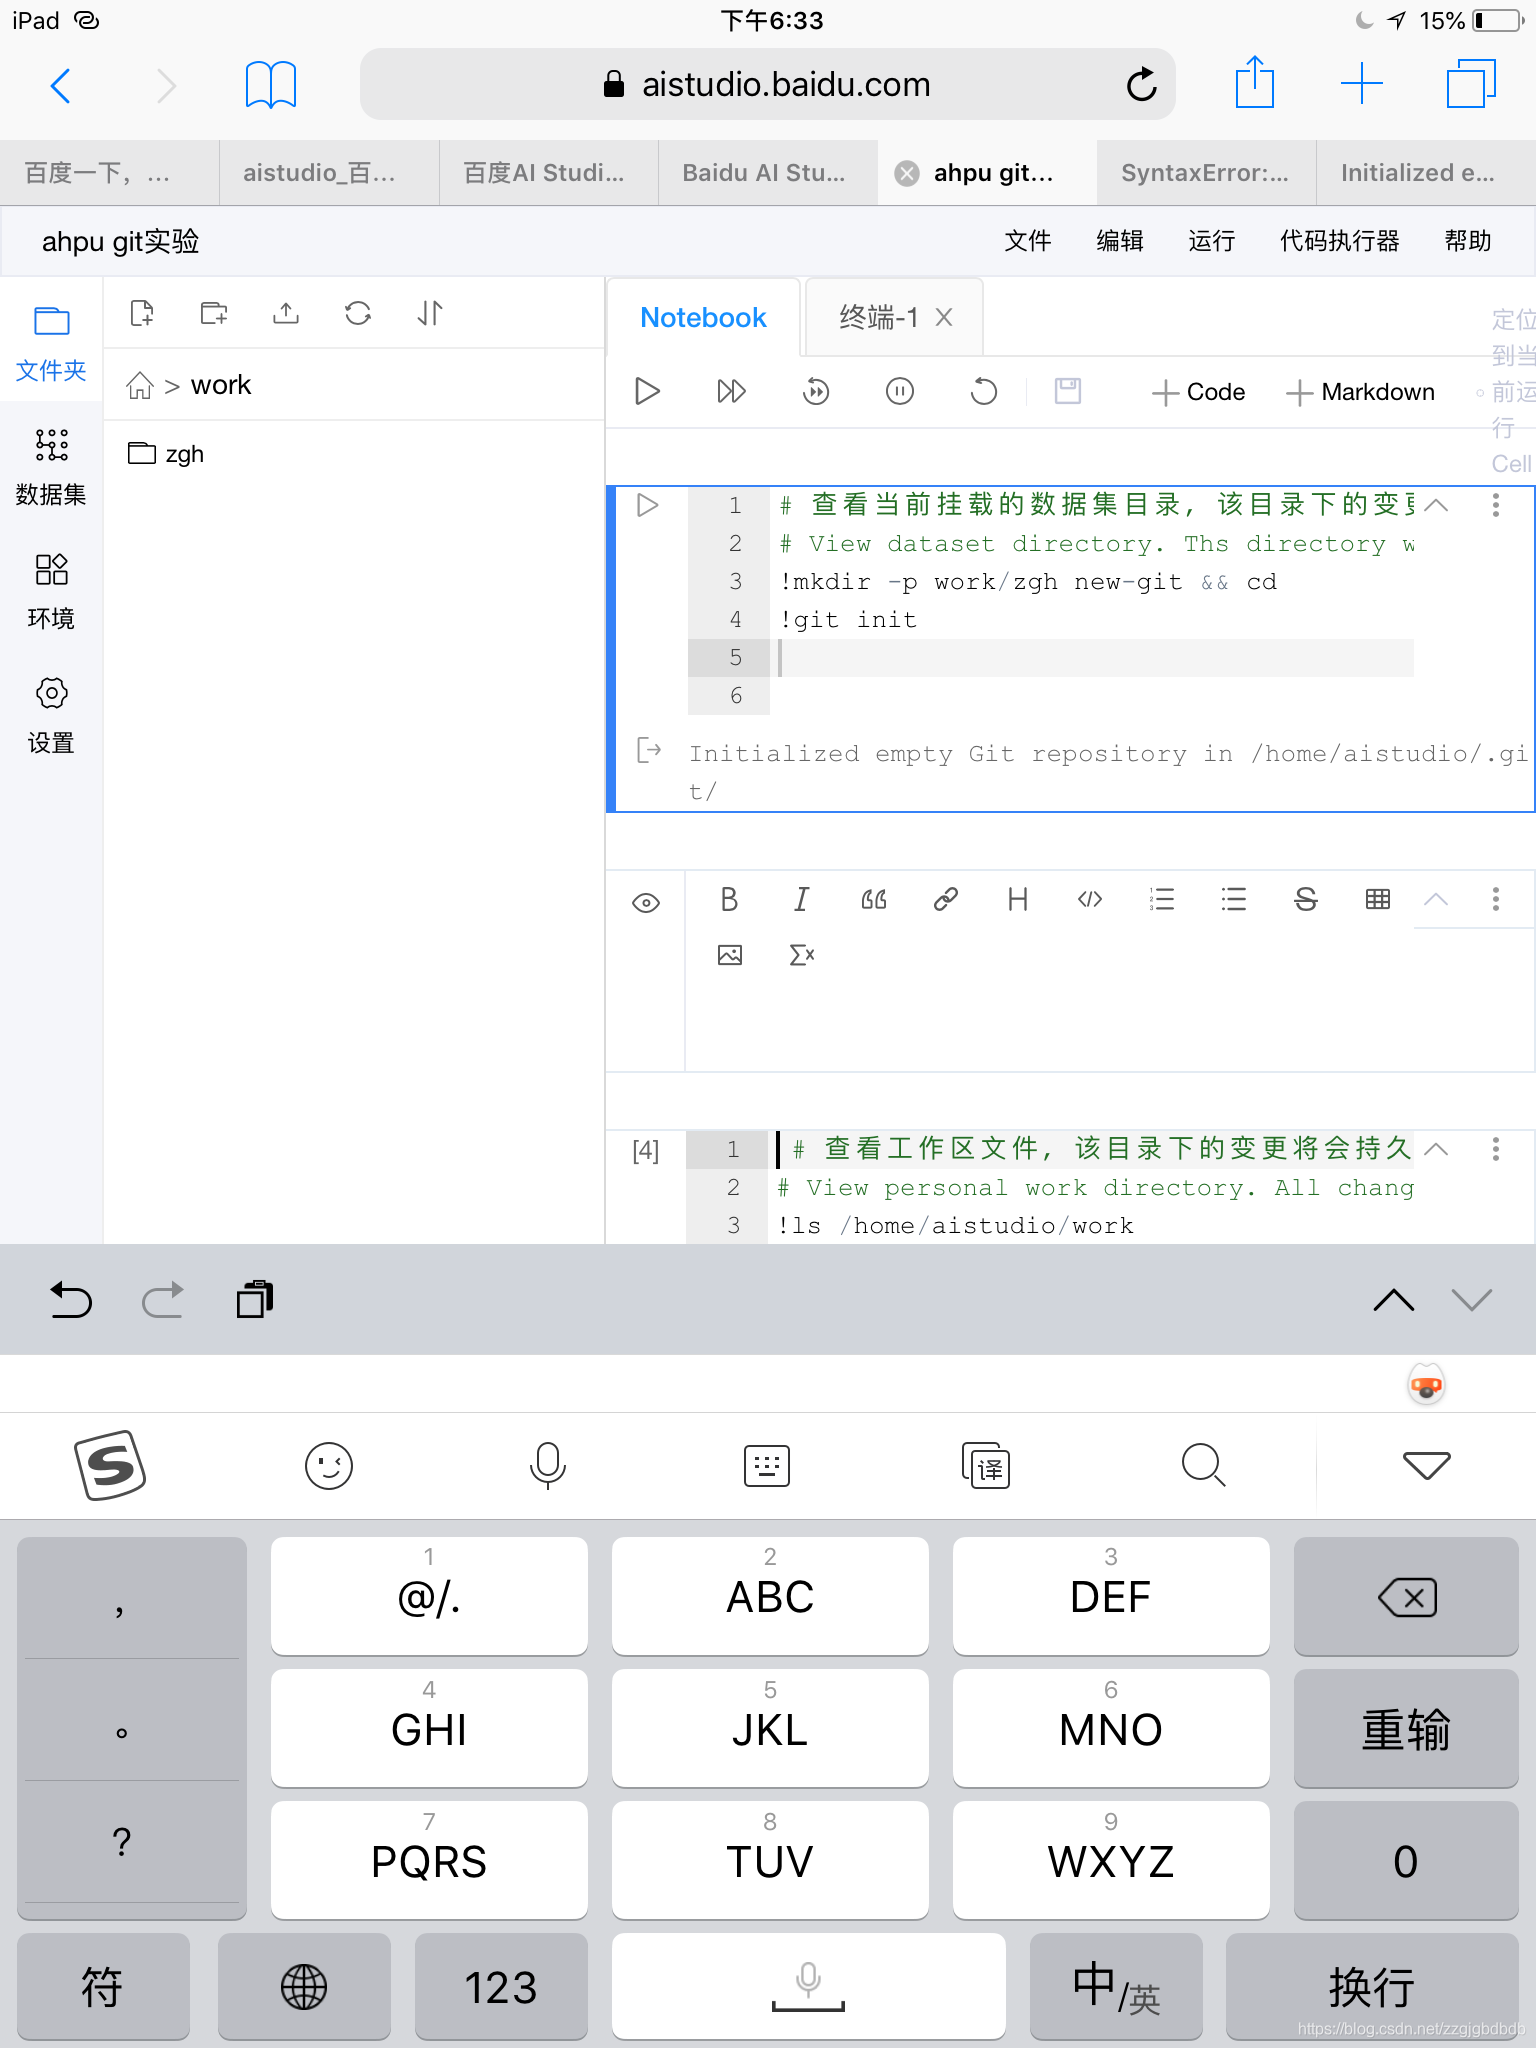This screenshot has height=2048, width=1536.
Task: Add a new Code cell
Action: (x=1198, y=392)
